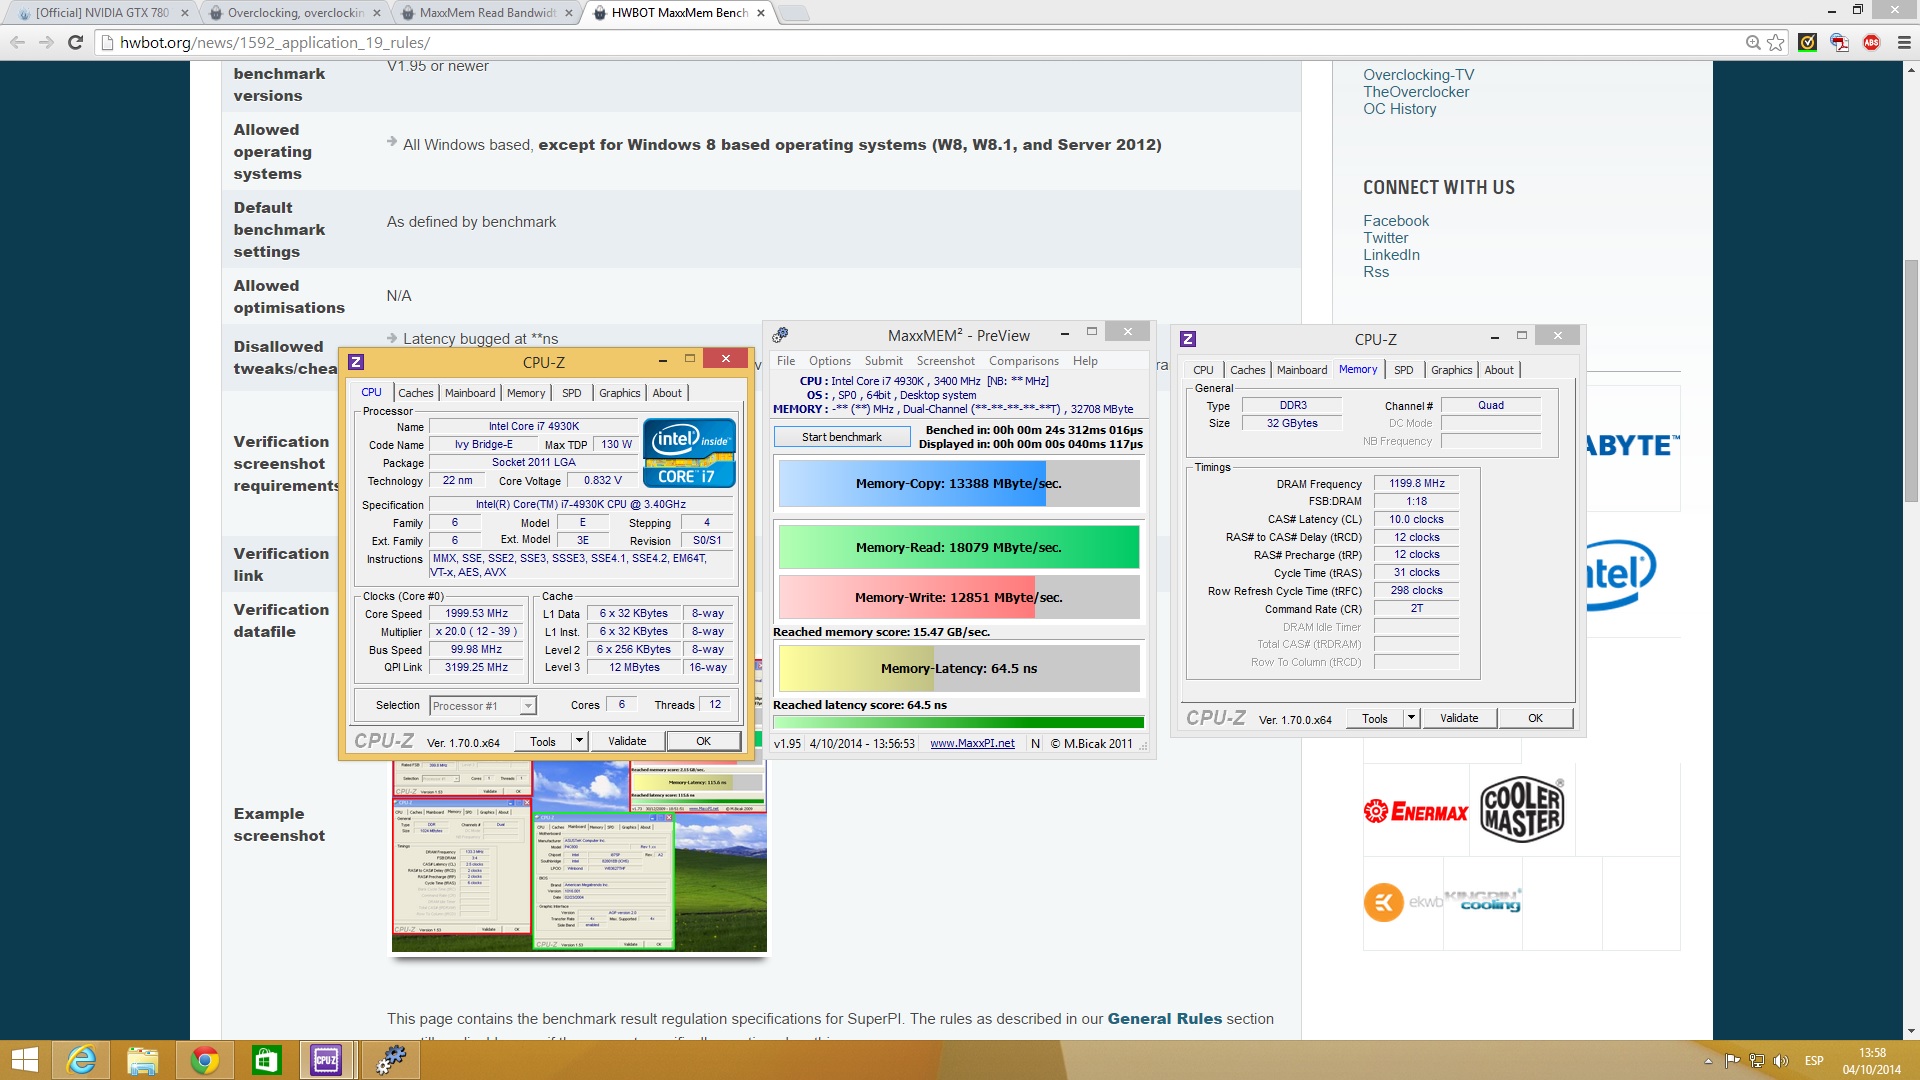Switch to CPU-Z taskbar button

click(327, 1060)
